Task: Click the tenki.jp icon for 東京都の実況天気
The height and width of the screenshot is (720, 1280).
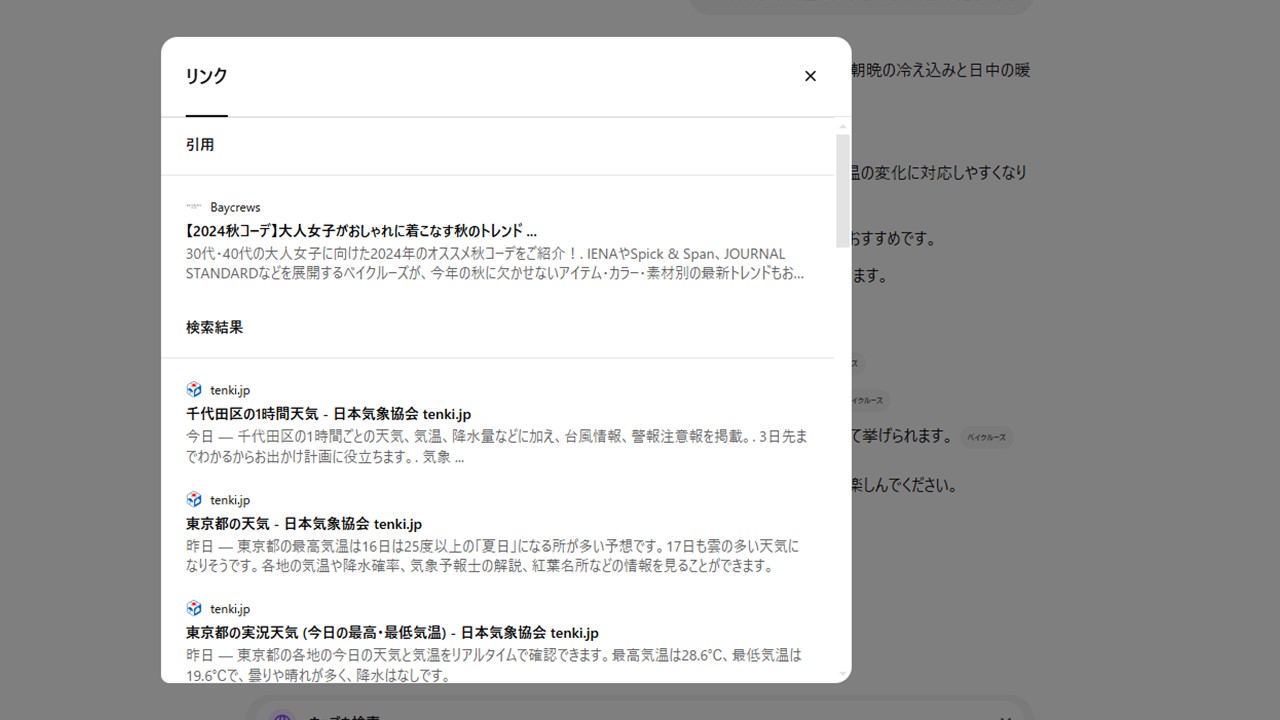Action: click(x=194, y=608)
